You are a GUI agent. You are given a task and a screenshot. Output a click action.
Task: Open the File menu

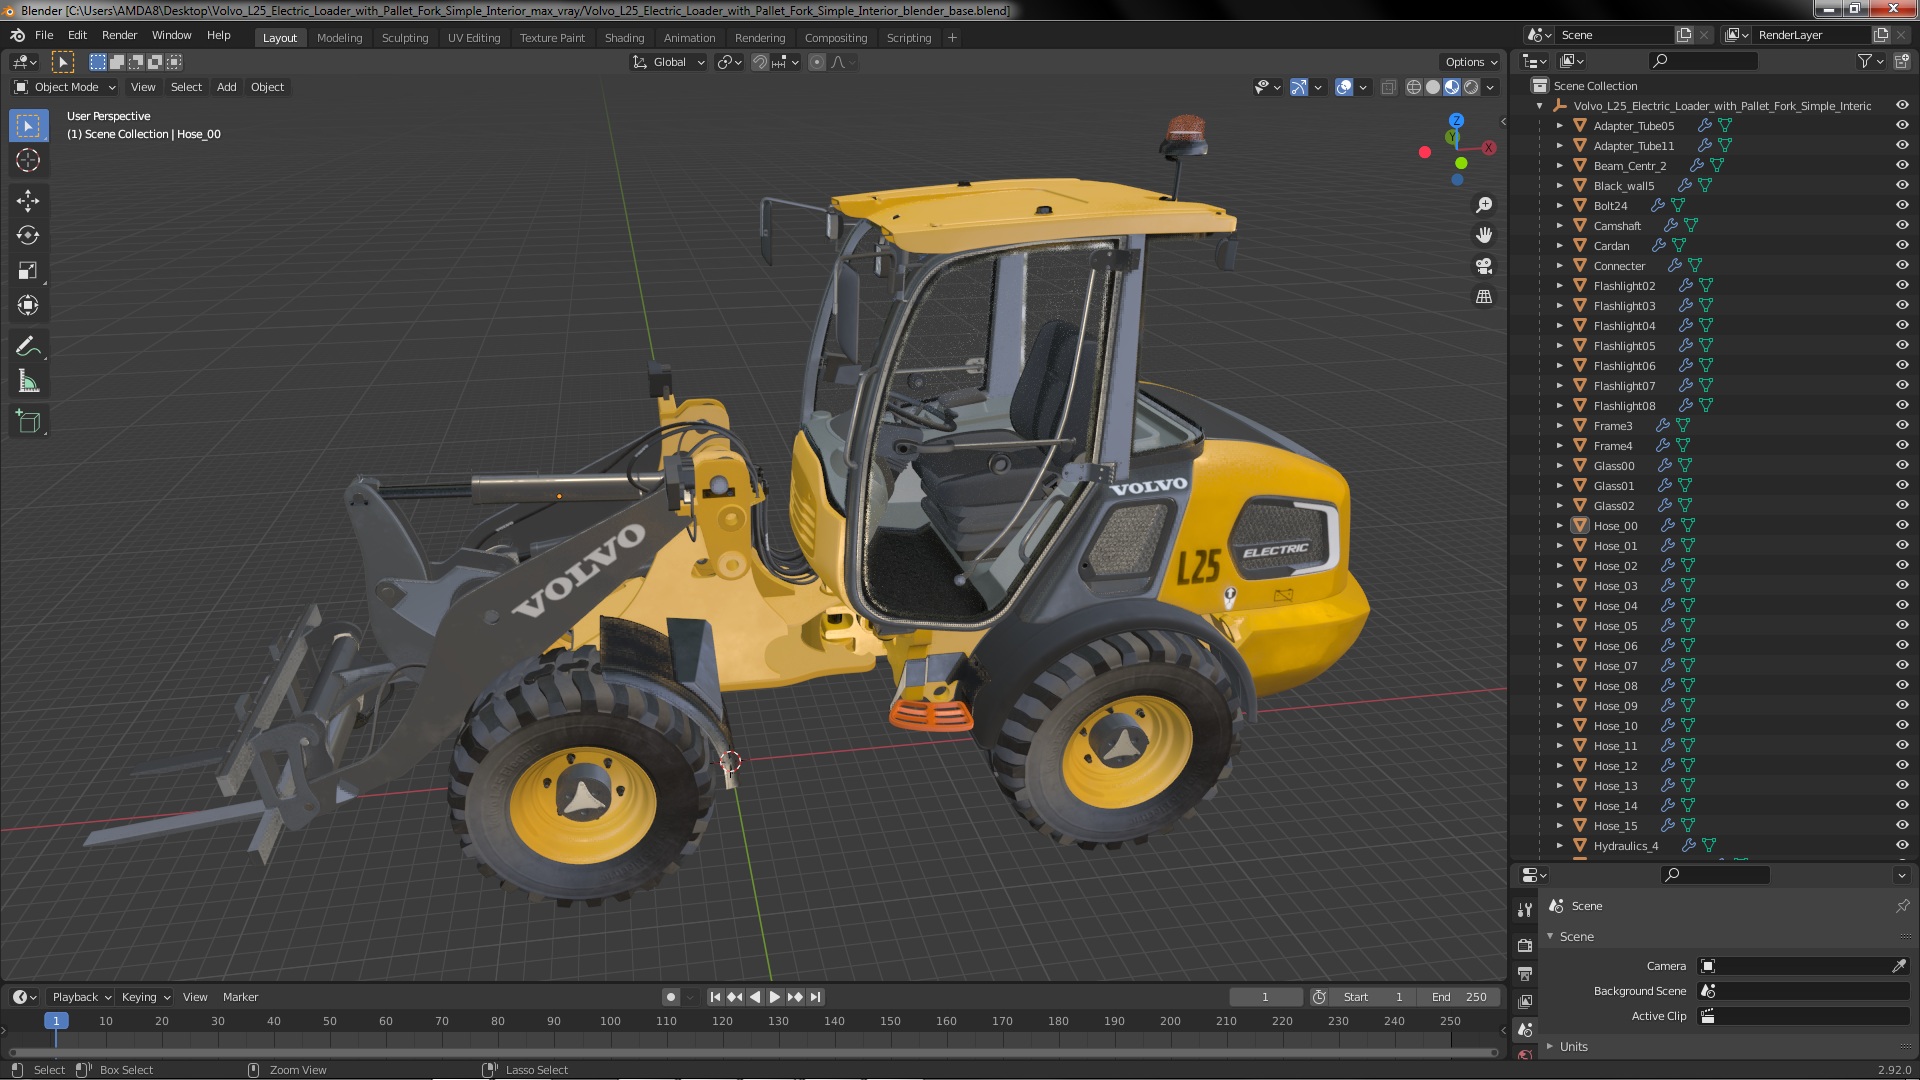click(x=44, y=35)
